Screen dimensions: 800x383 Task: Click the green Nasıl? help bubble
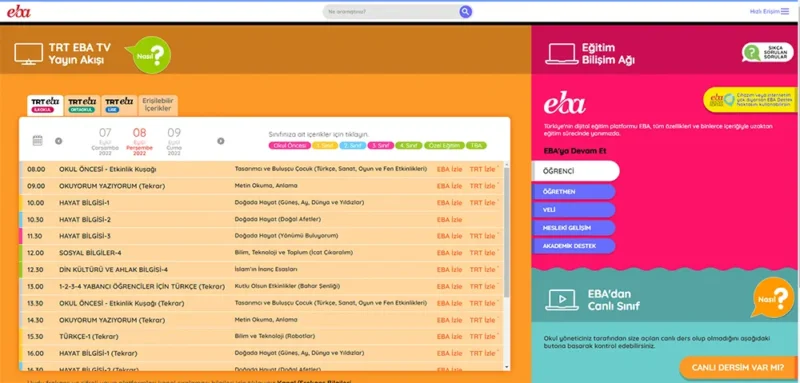click(x=149, y=55)
